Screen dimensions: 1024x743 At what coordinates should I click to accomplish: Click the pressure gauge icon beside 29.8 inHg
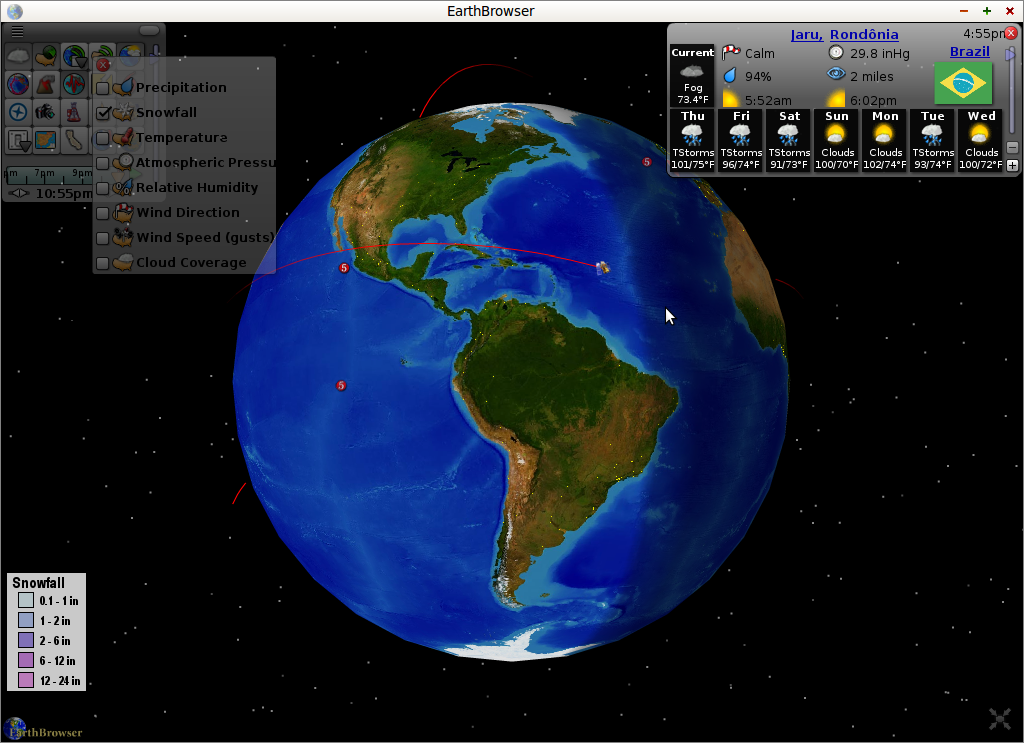pyautogui.click(x=836, y=52)
